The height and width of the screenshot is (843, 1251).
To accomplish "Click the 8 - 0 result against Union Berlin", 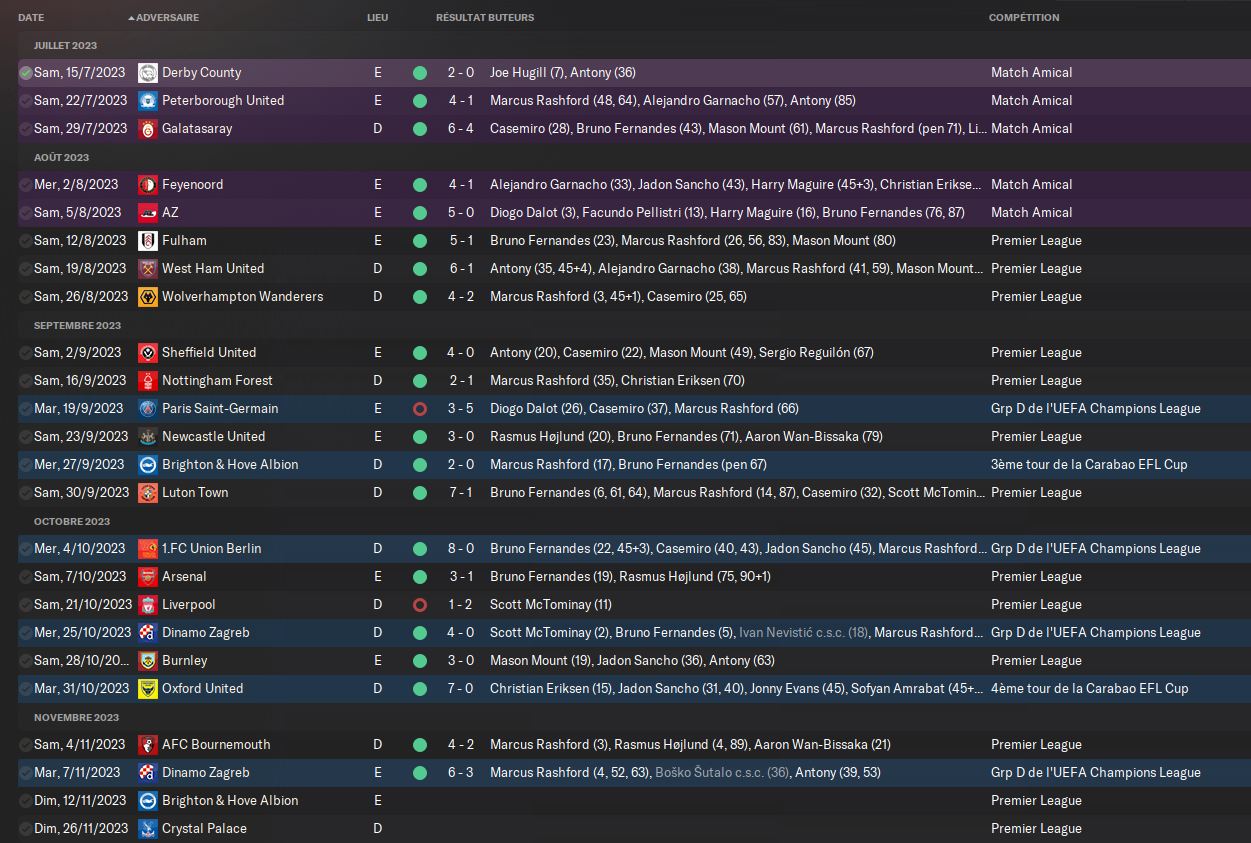I will click(461, 549).
